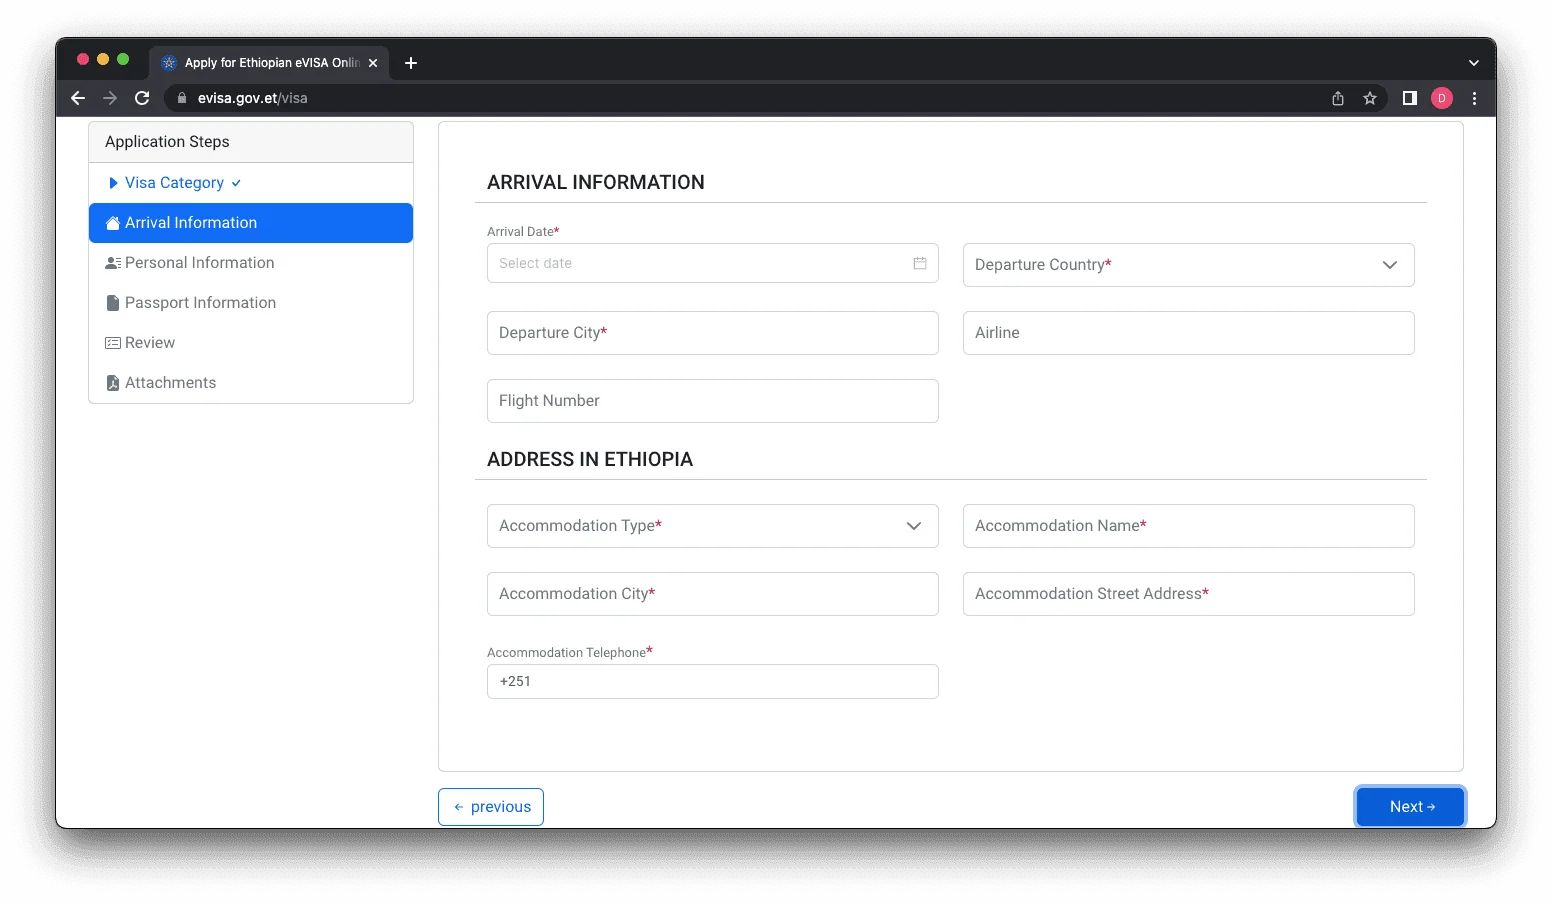
Task: Click the profile avatar icon
Action: [1441, 98]
